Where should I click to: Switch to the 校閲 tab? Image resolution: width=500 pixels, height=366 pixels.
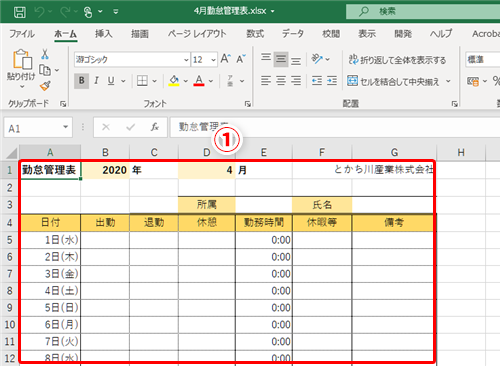click(x=331, y=34)
